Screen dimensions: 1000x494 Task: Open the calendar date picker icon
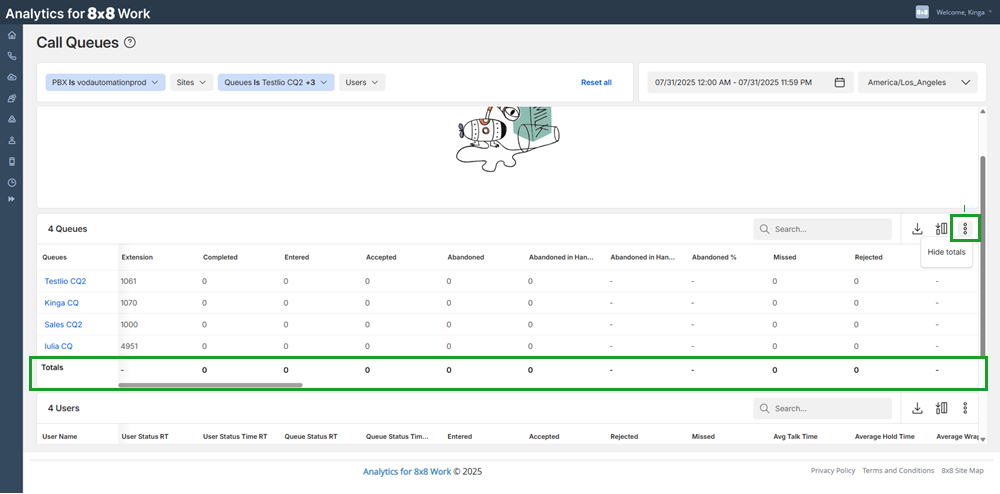click(840, 82)
